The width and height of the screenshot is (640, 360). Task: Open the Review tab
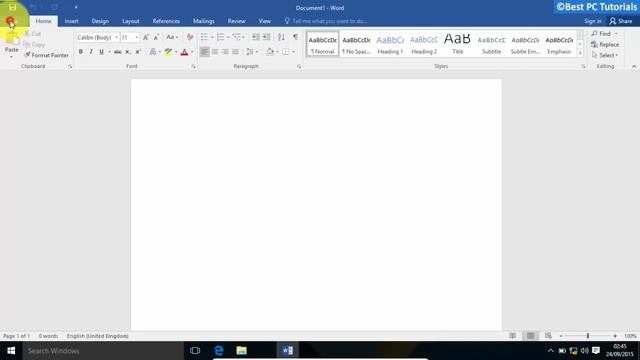pos(236,21)
